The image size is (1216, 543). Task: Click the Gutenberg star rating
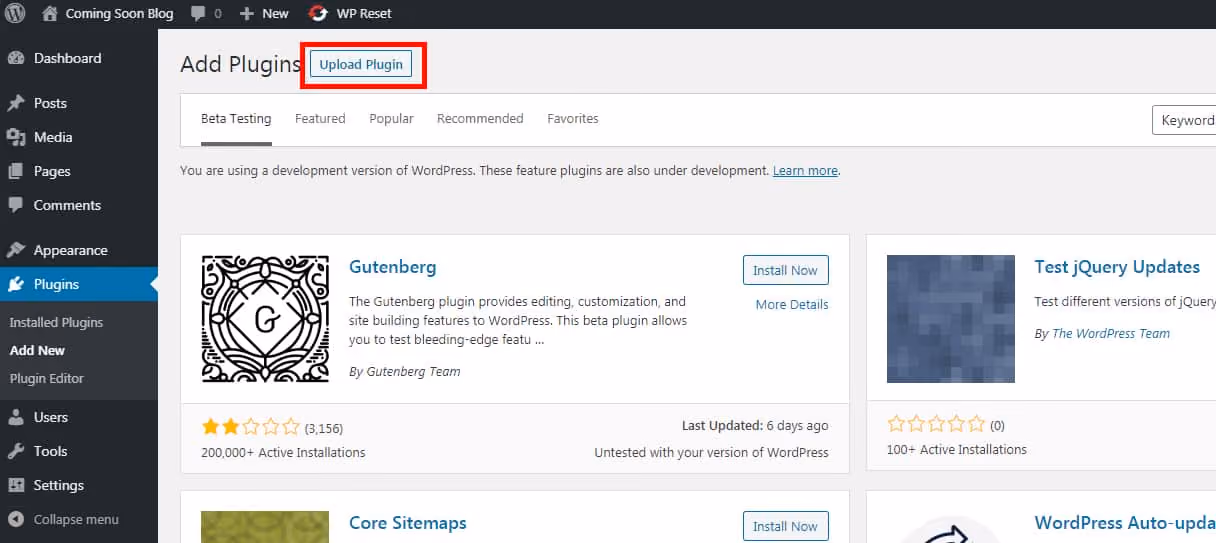[250, 428]
